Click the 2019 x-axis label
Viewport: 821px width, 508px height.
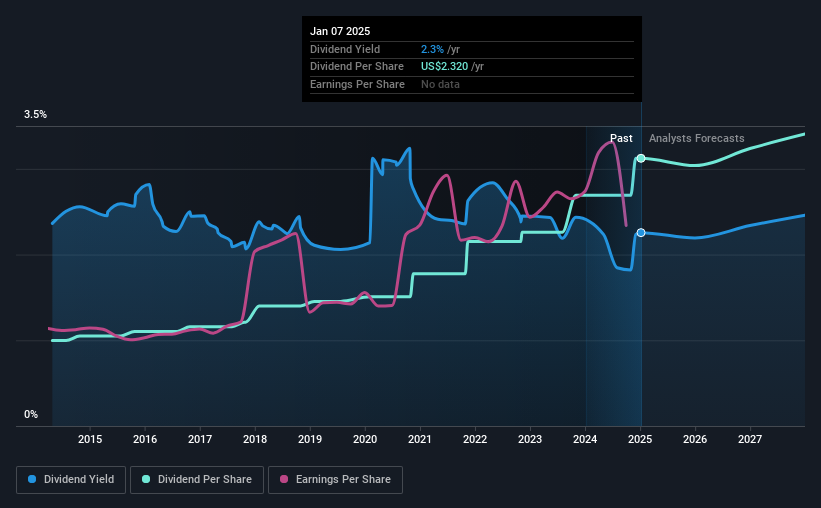click(x=310, y=439)
